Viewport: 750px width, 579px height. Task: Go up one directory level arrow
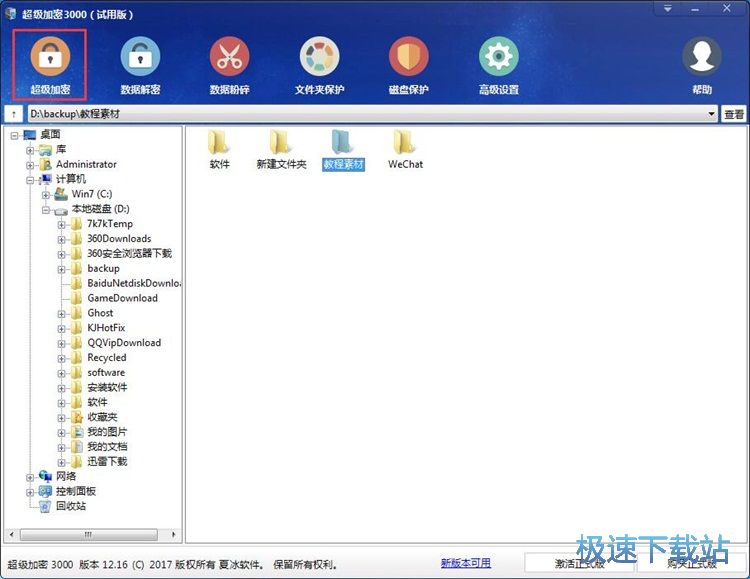(x=13, y=114)
